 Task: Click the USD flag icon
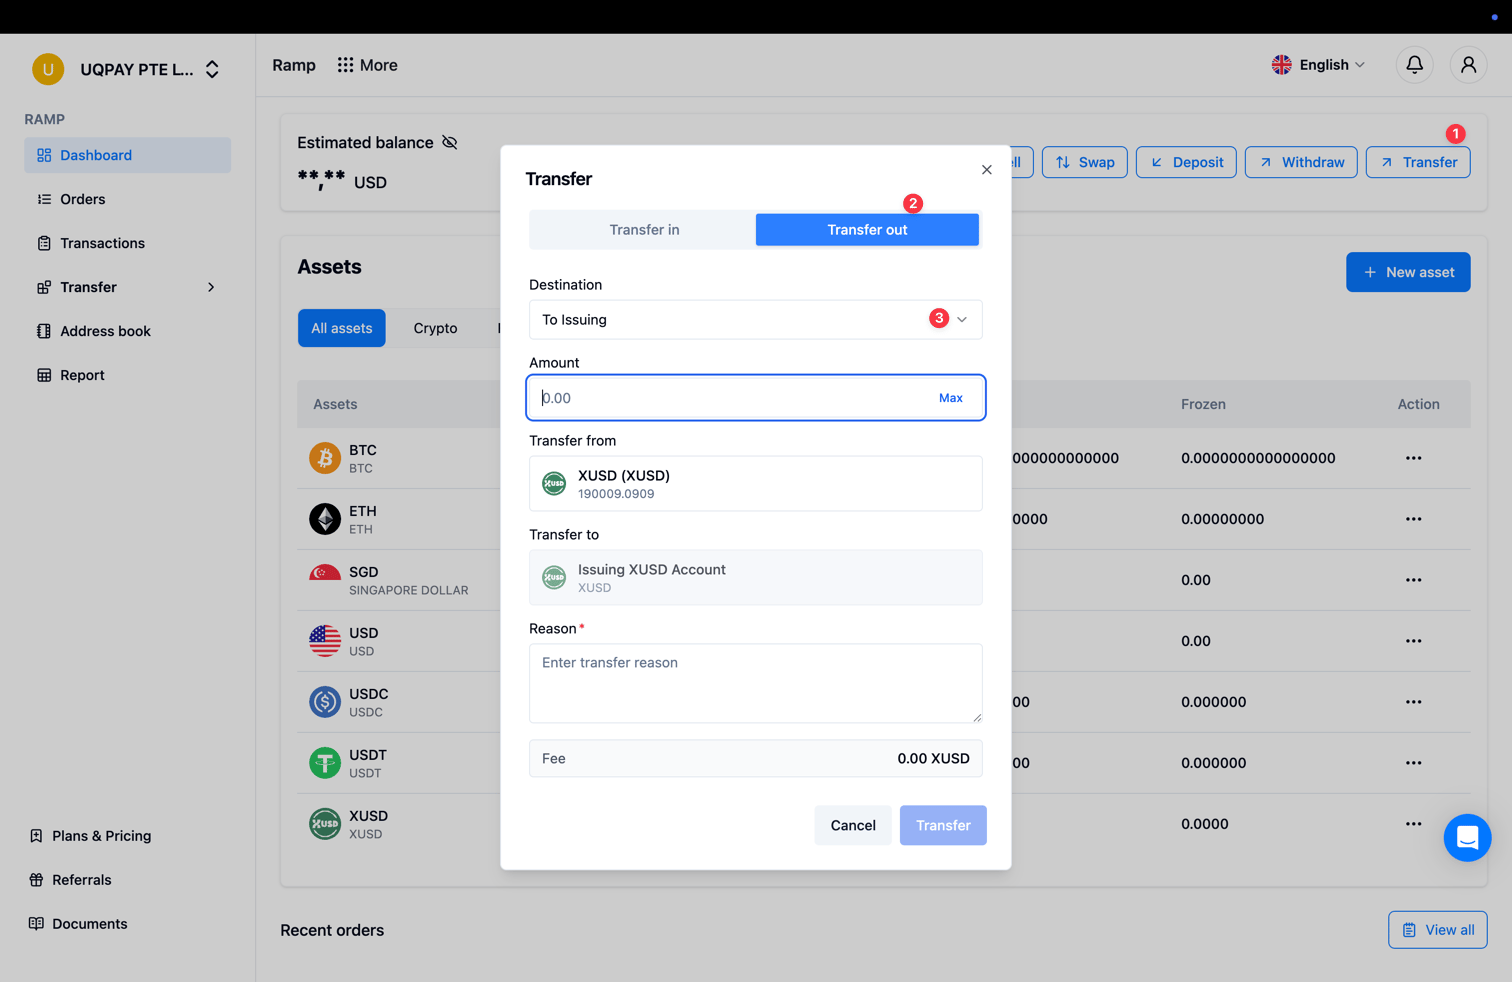click(324, 641)
